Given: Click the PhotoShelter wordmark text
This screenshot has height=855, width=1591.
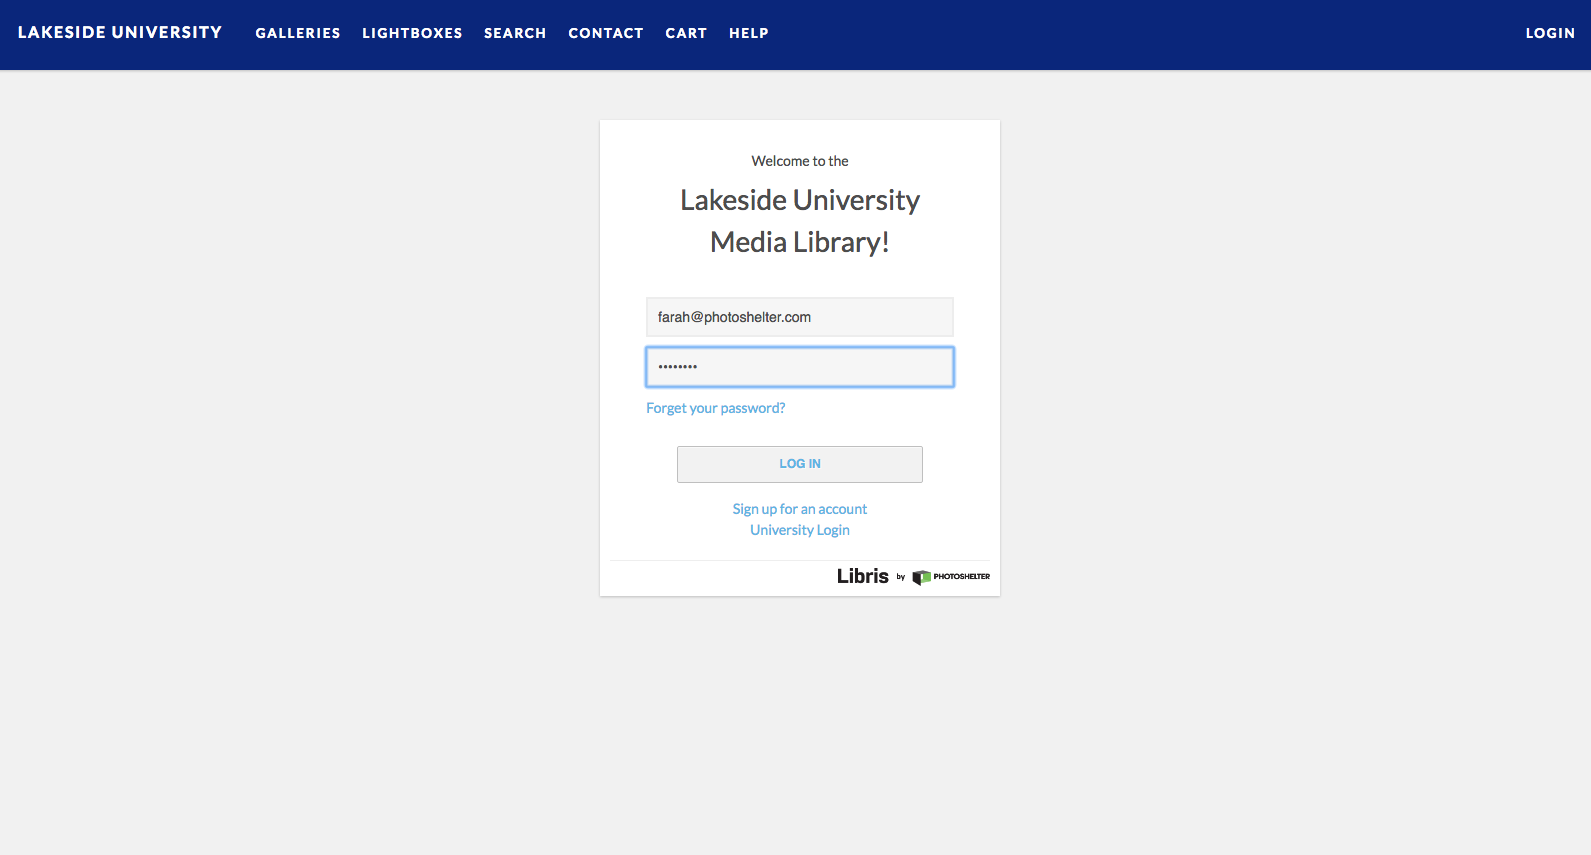Looking at the screenshot, I should coord(961,577).
